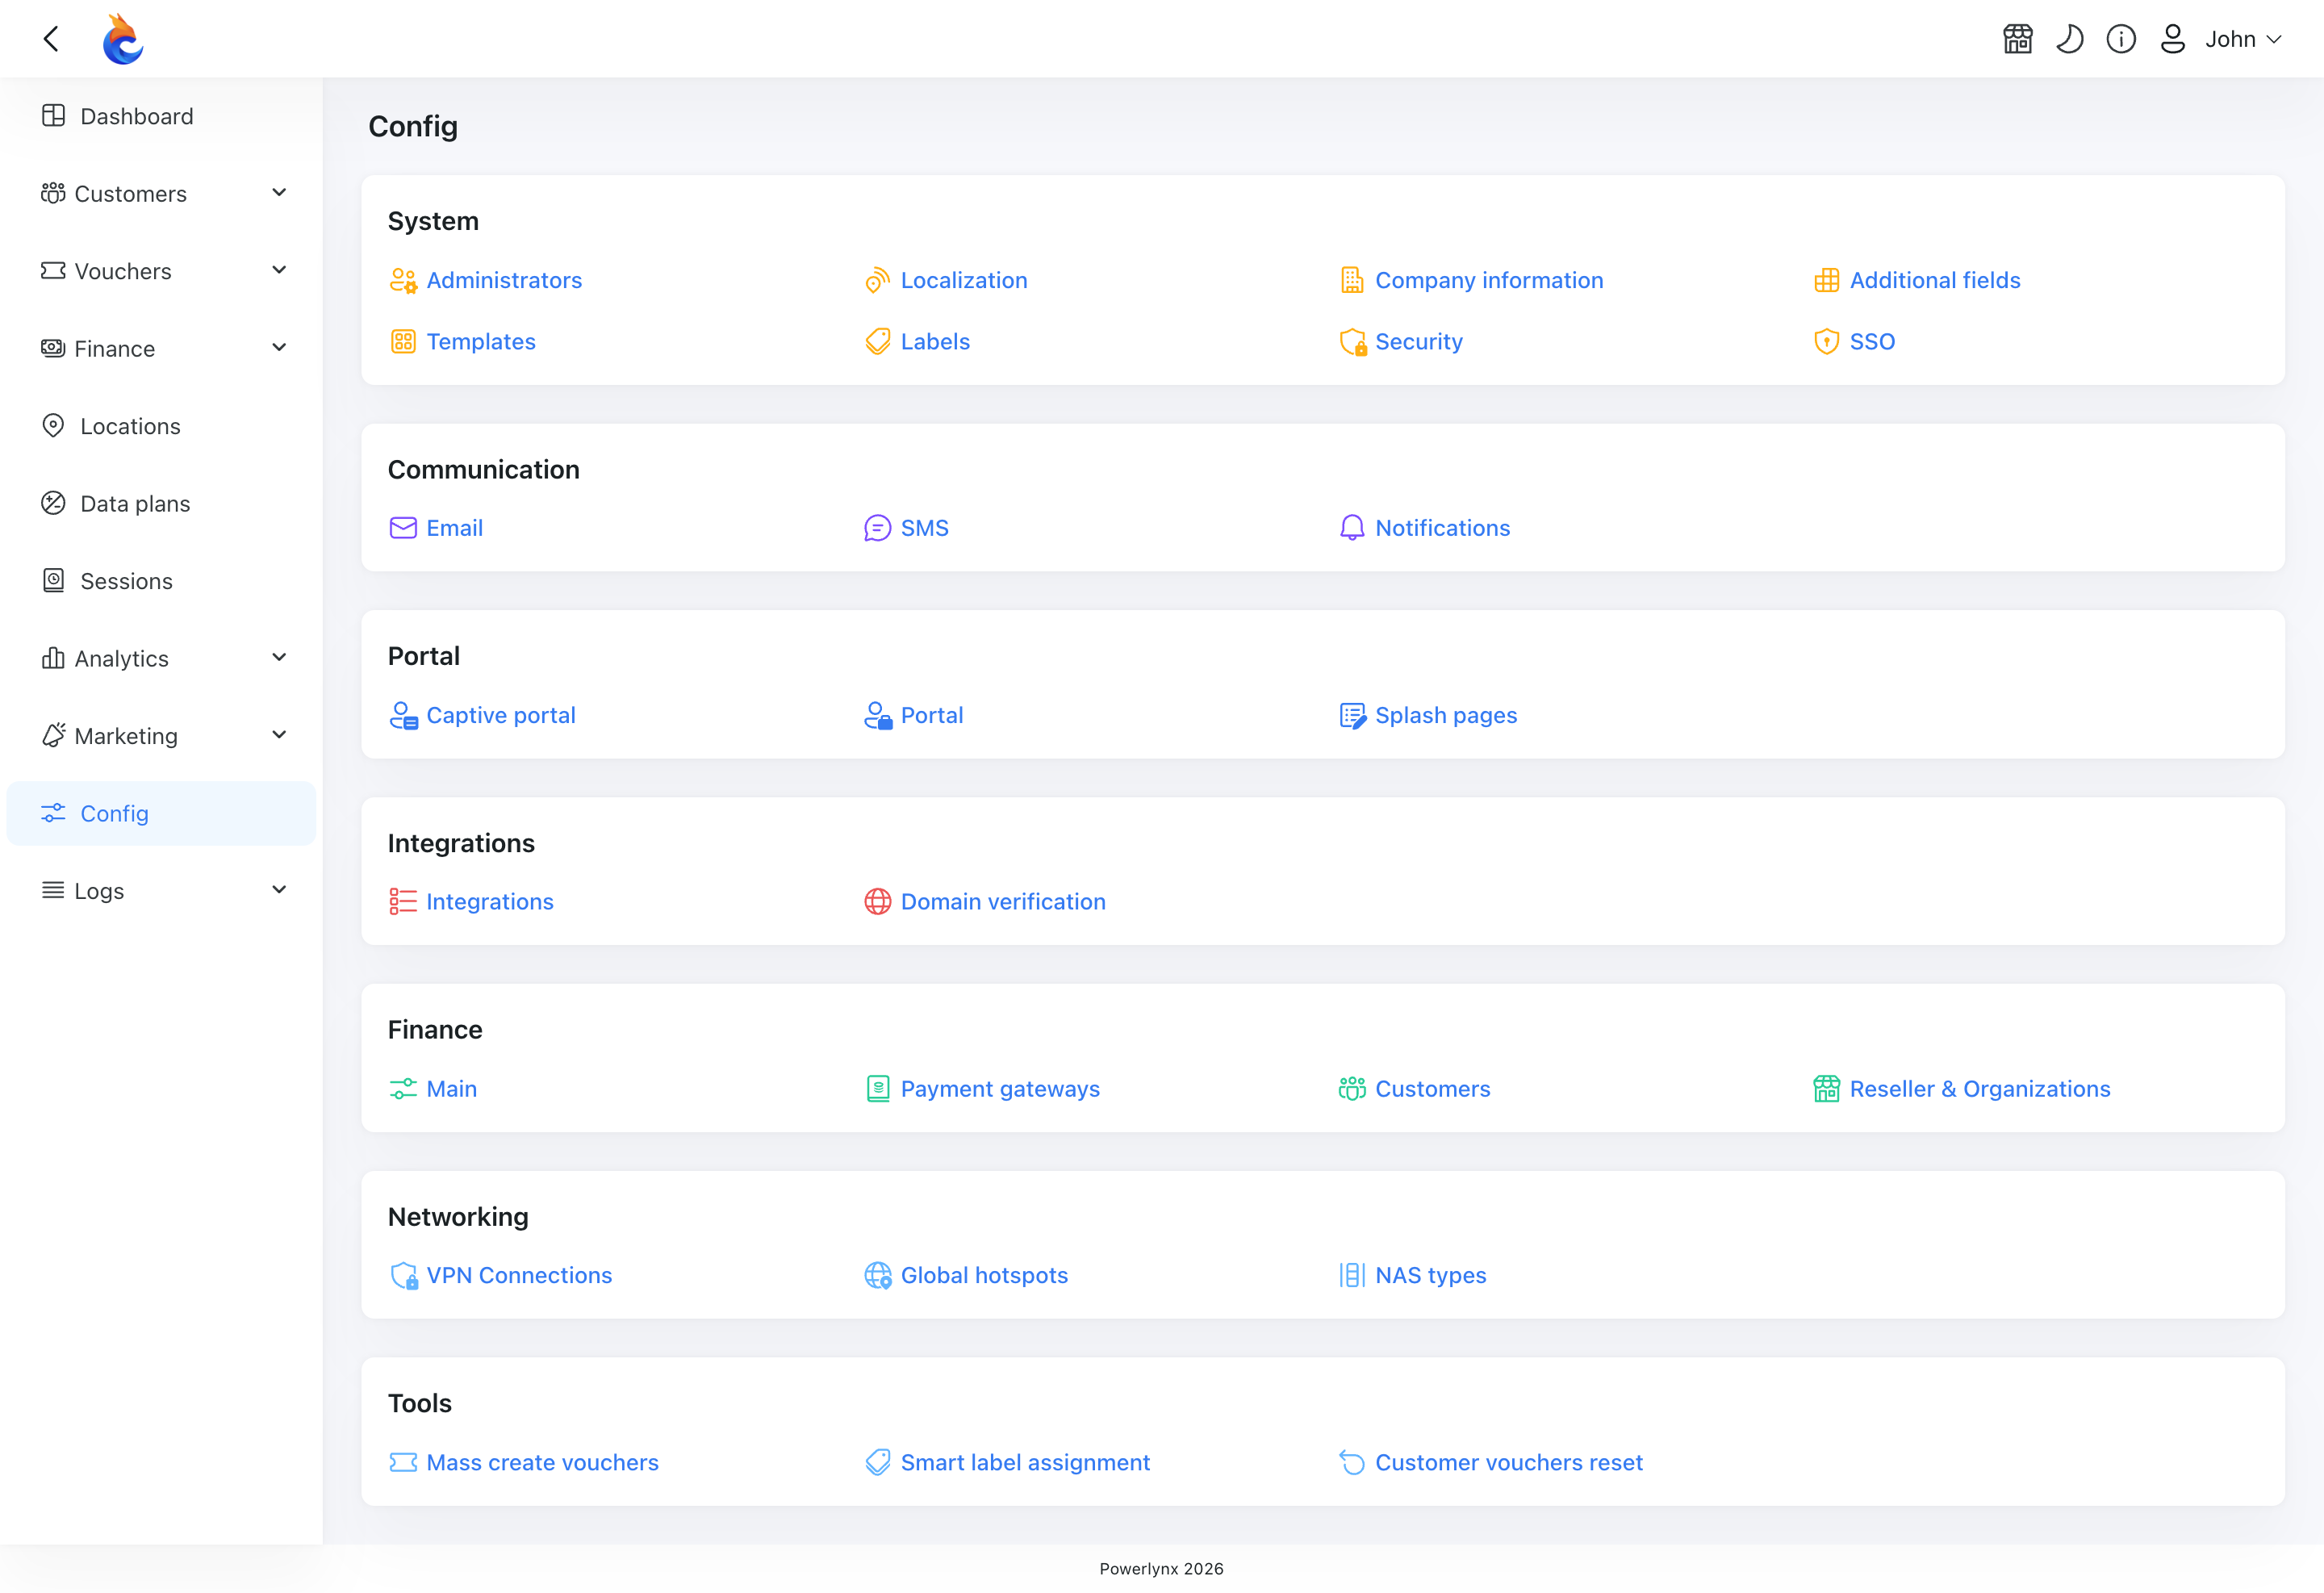Screen dimensions: 2324x1593
Task: Click the SMS chat bubble icon
Action: (877, 528)
